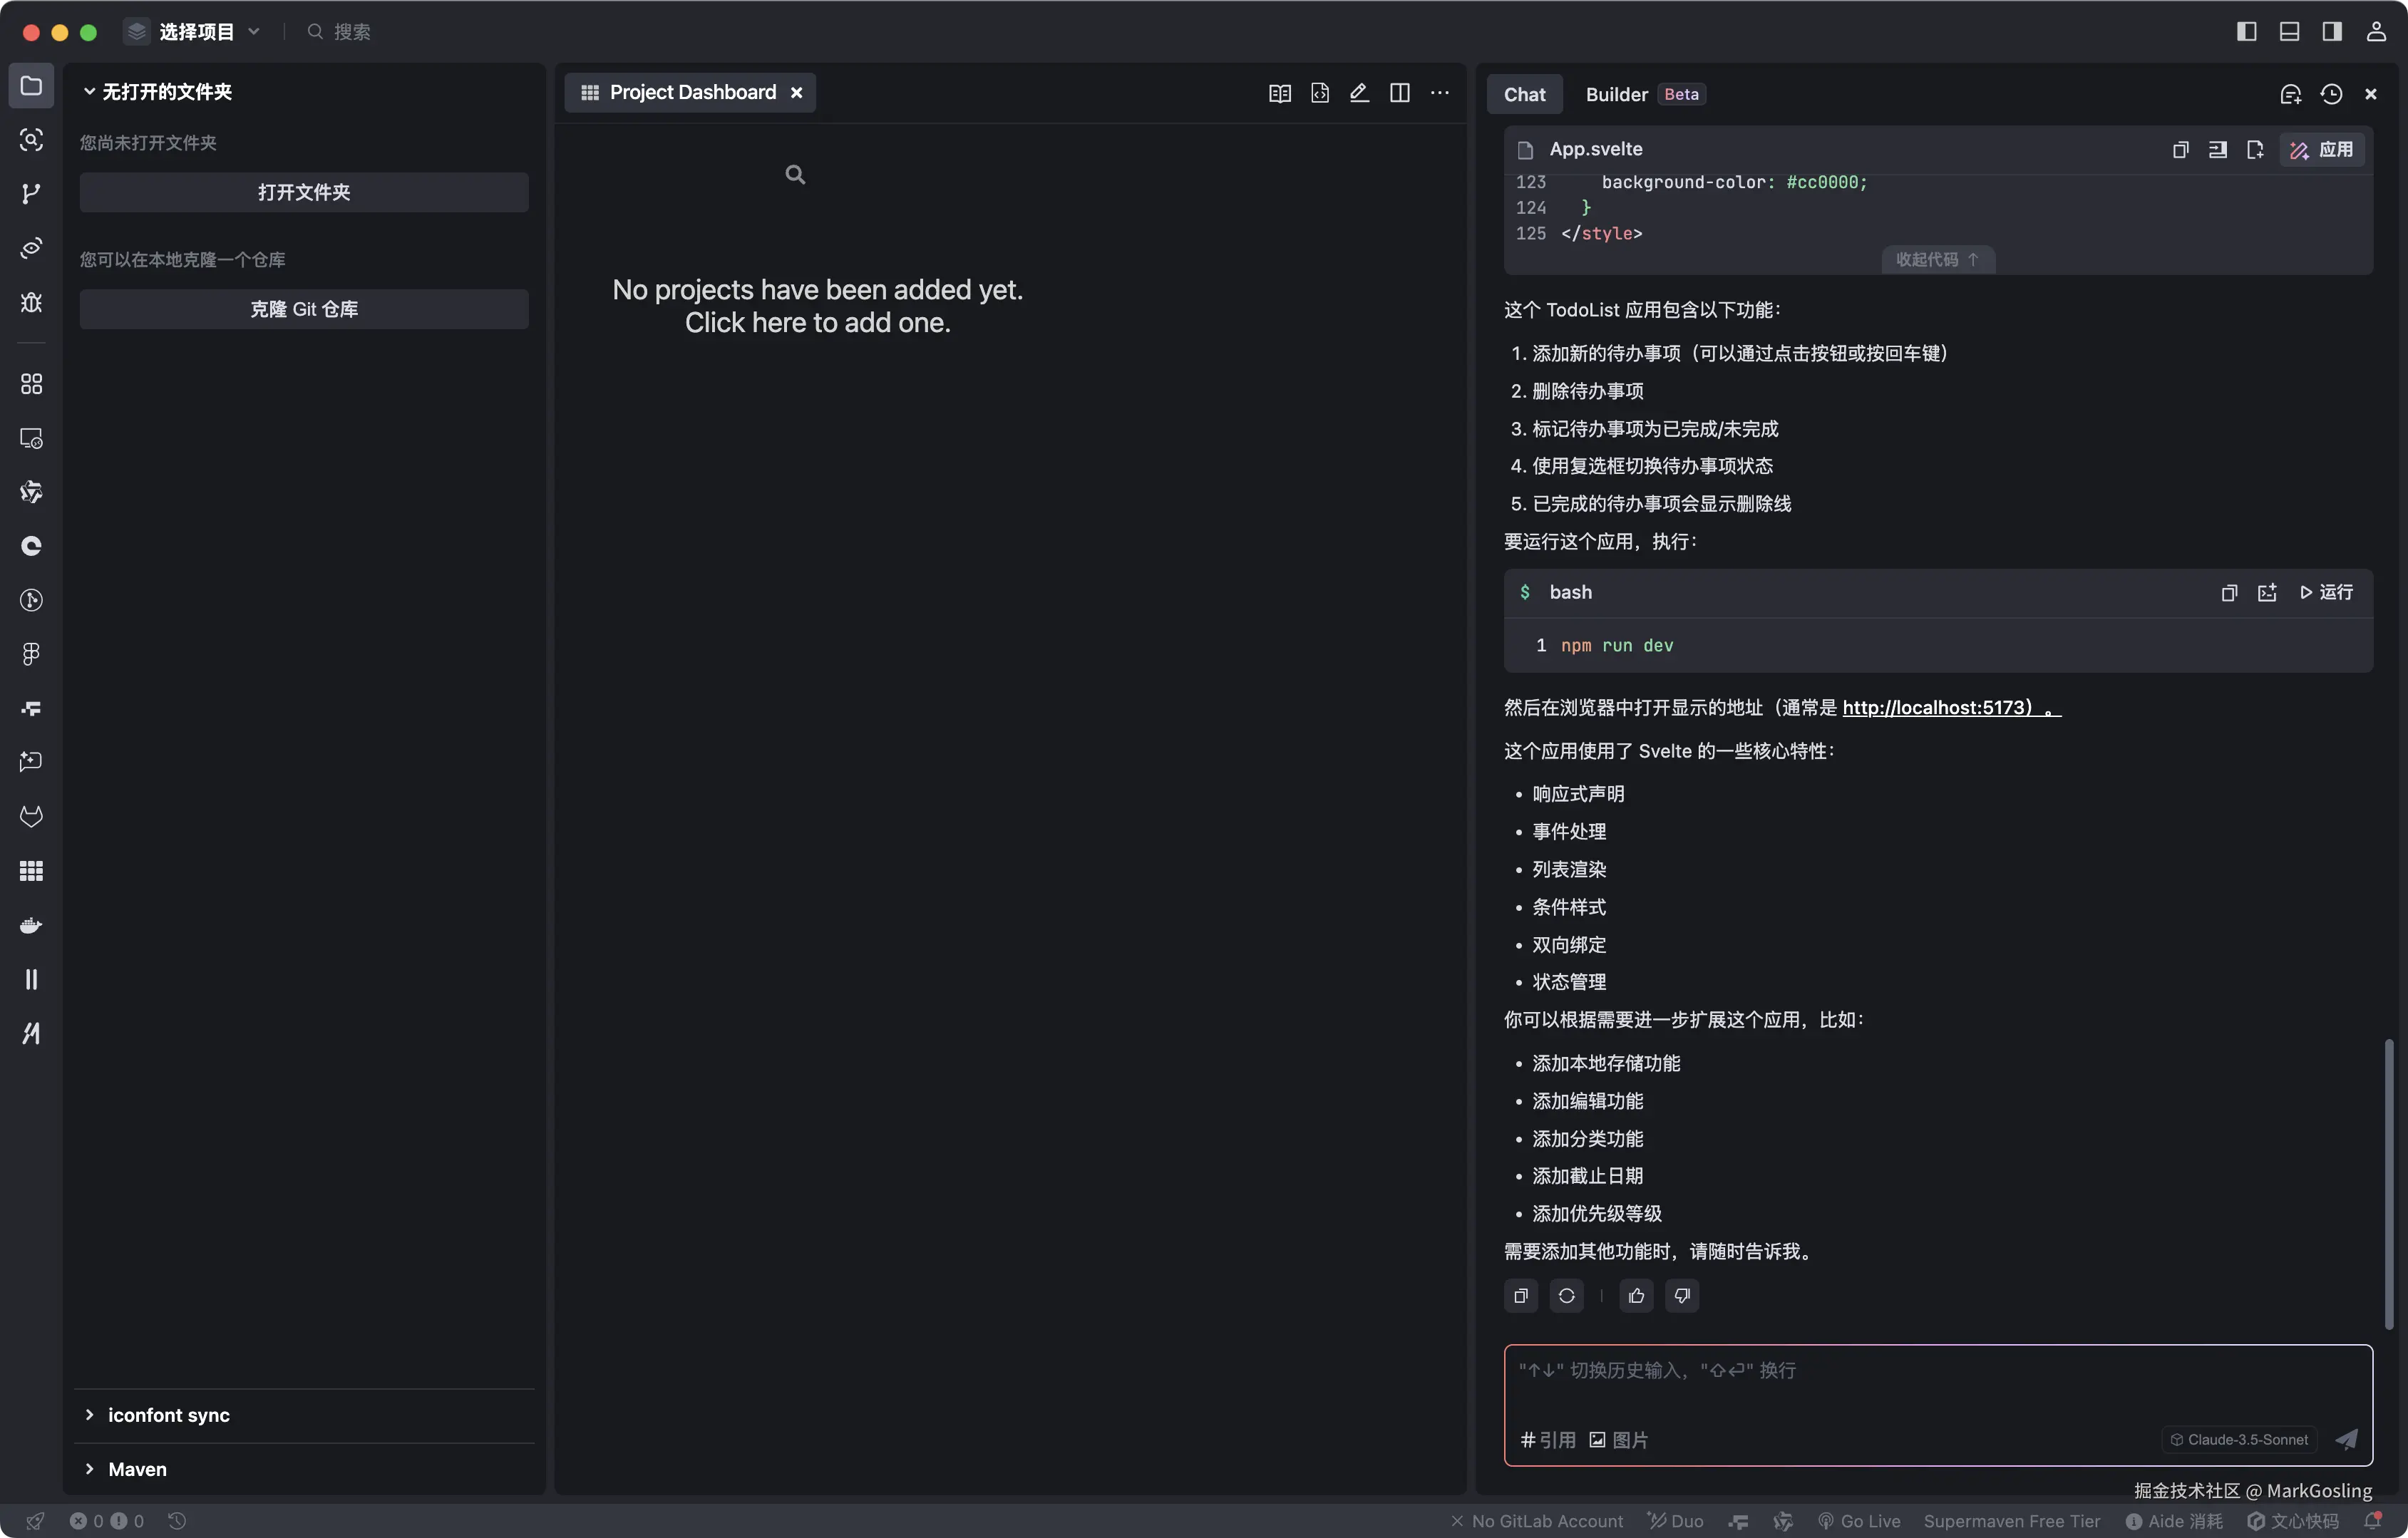
Task: Select the Project Dashboard tab
Action: [x=693, y=92]
